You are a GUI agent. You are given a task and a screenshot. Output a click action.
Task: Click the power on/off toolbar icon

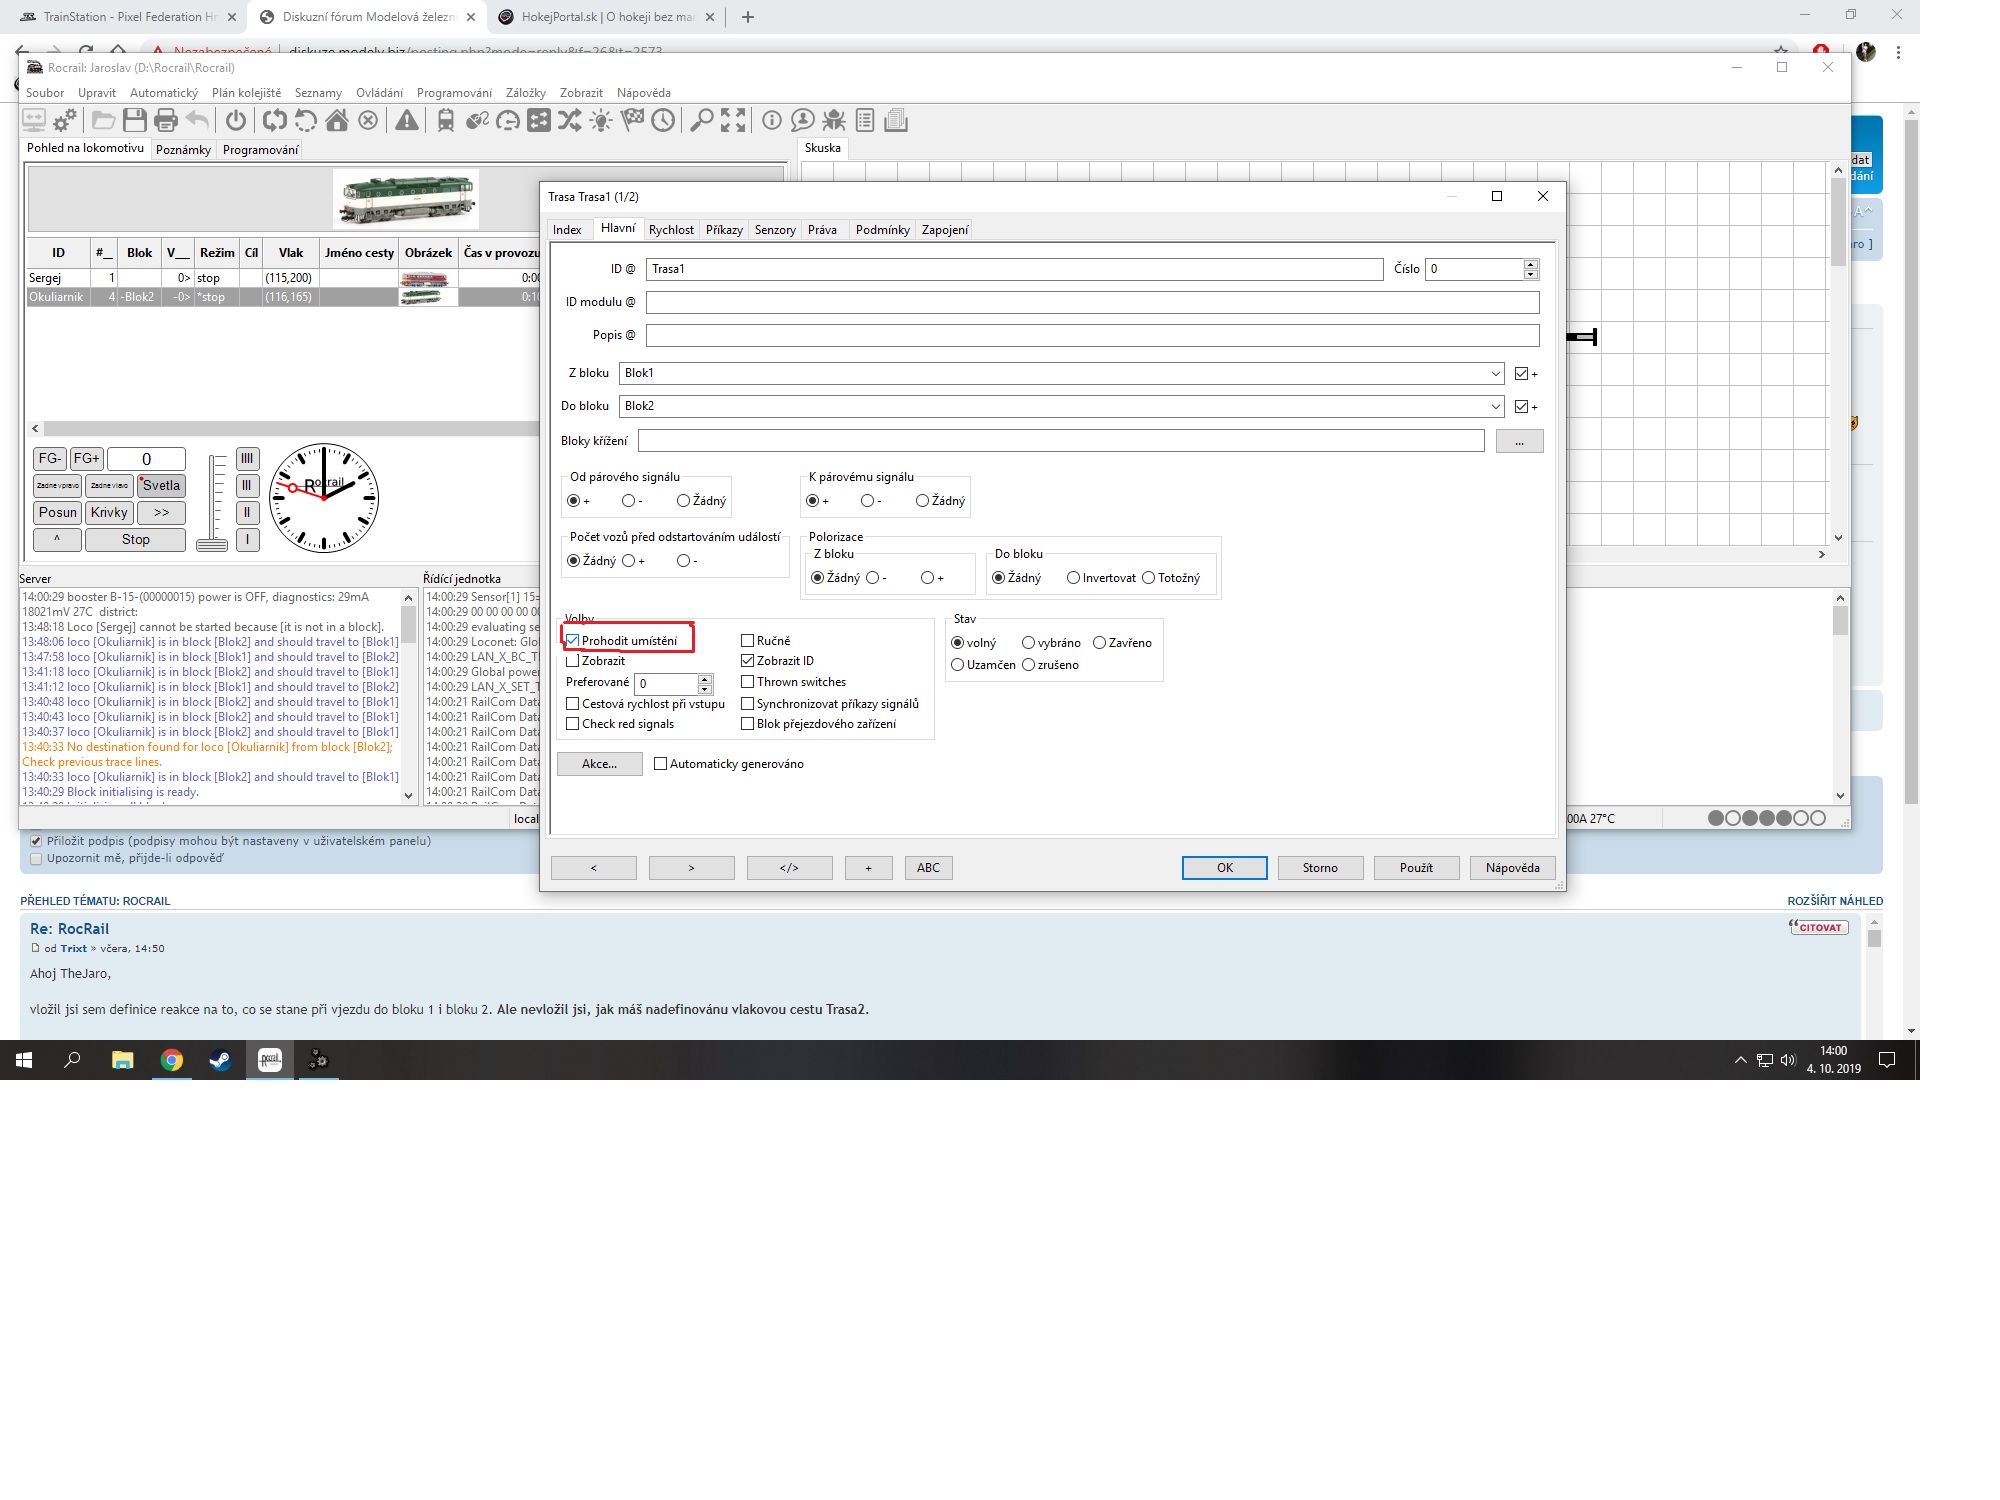click(236, 121)
